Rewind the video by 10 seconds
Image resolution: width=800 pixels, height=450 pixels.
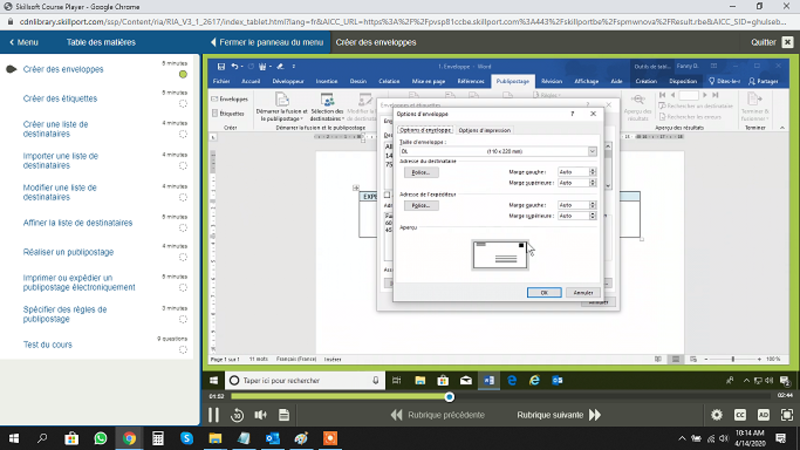coord(237,415)
